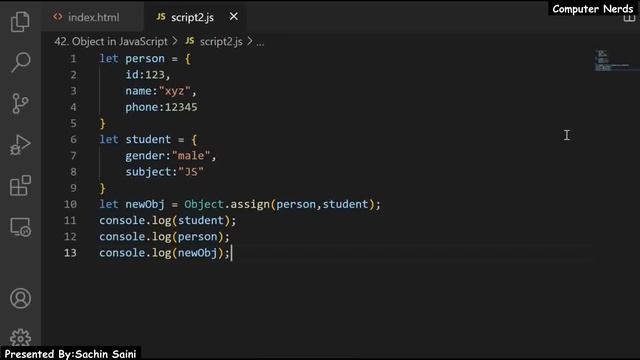Click 'Object.assign' on line 10

tap(227, 204)
